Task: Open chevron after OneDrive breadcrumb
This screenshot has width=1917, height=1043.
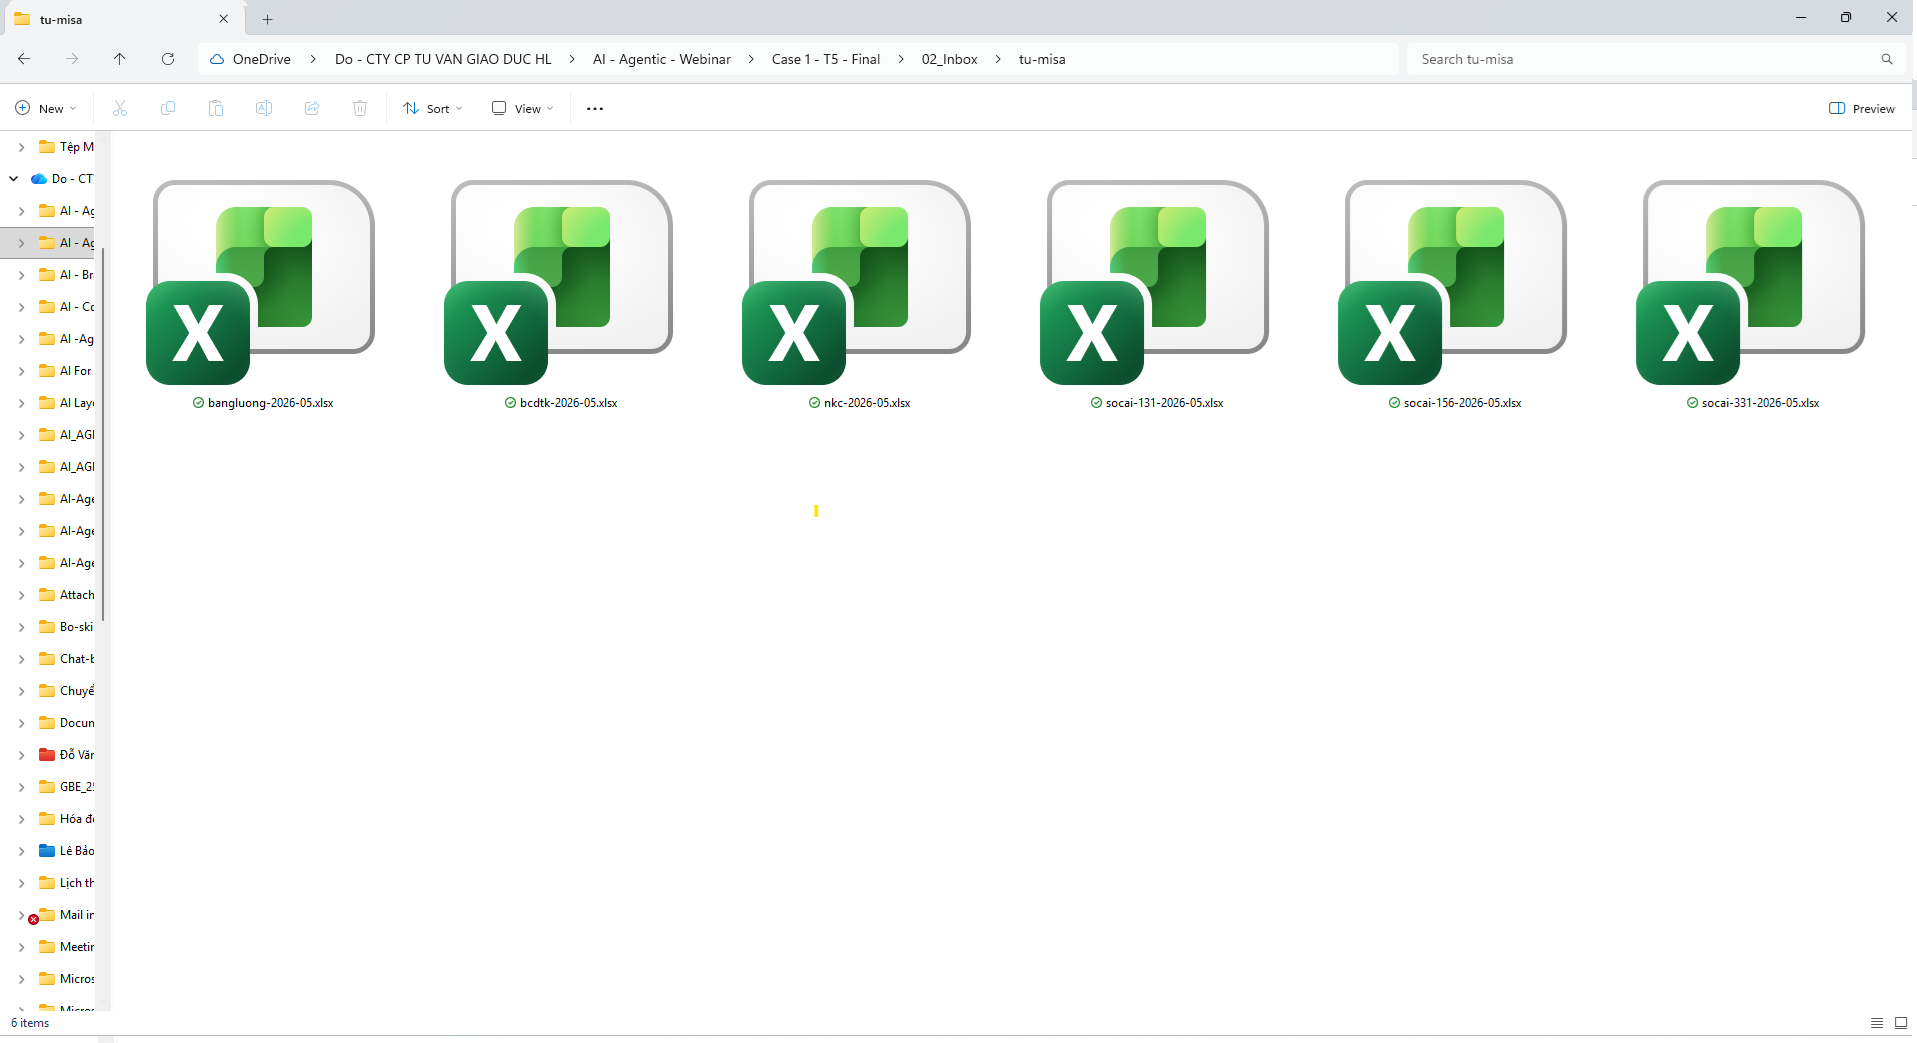Action: click(313, 59)
